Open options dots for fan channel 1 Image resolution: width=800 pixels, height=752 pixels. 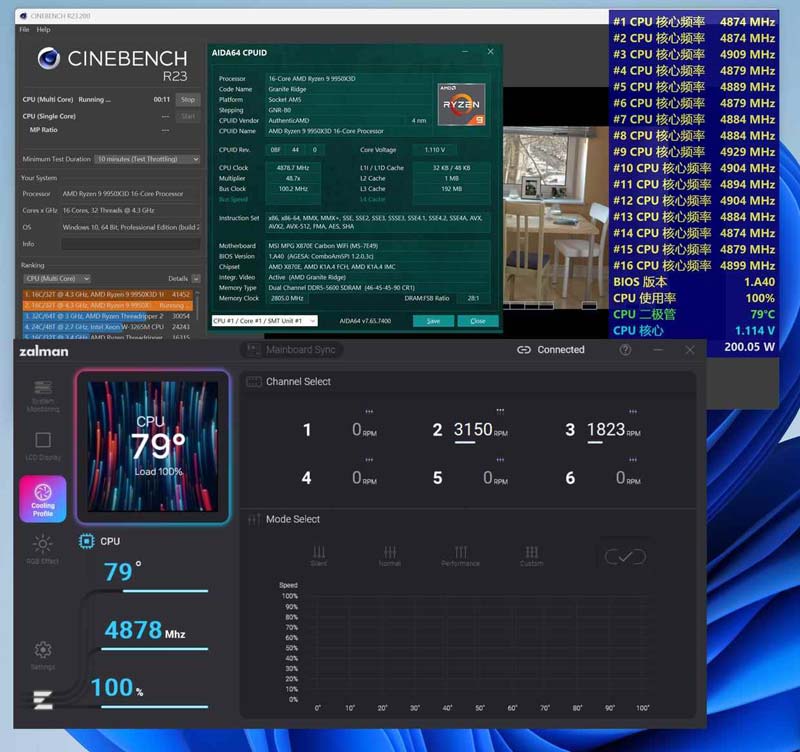point(369,411)
